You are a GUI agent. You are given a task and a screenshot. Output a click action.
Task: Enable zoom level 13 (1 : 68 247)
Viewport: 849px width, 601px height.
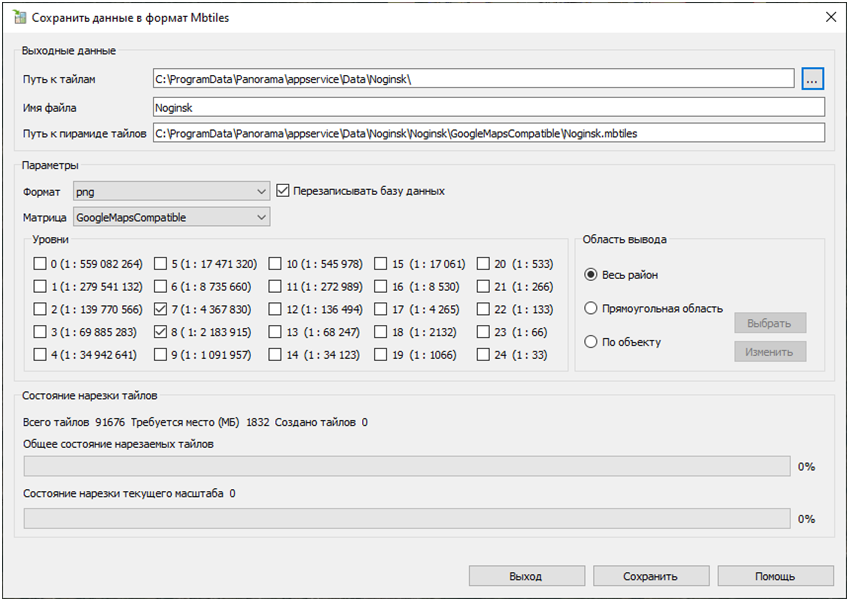tap(275, 331)
